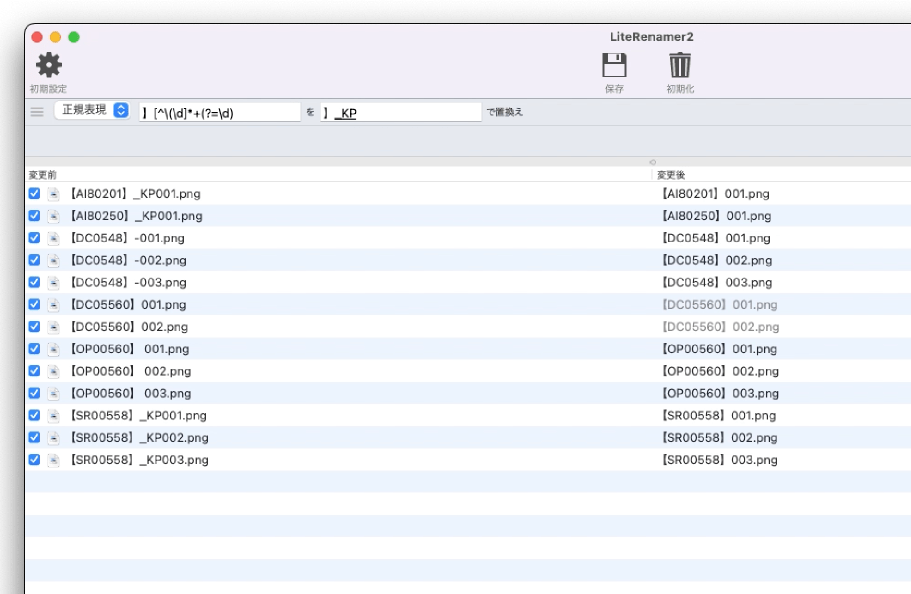Open the 初期設定 gear settings icon
This screenshot has width=911, height=594.
tap(48, 66)
